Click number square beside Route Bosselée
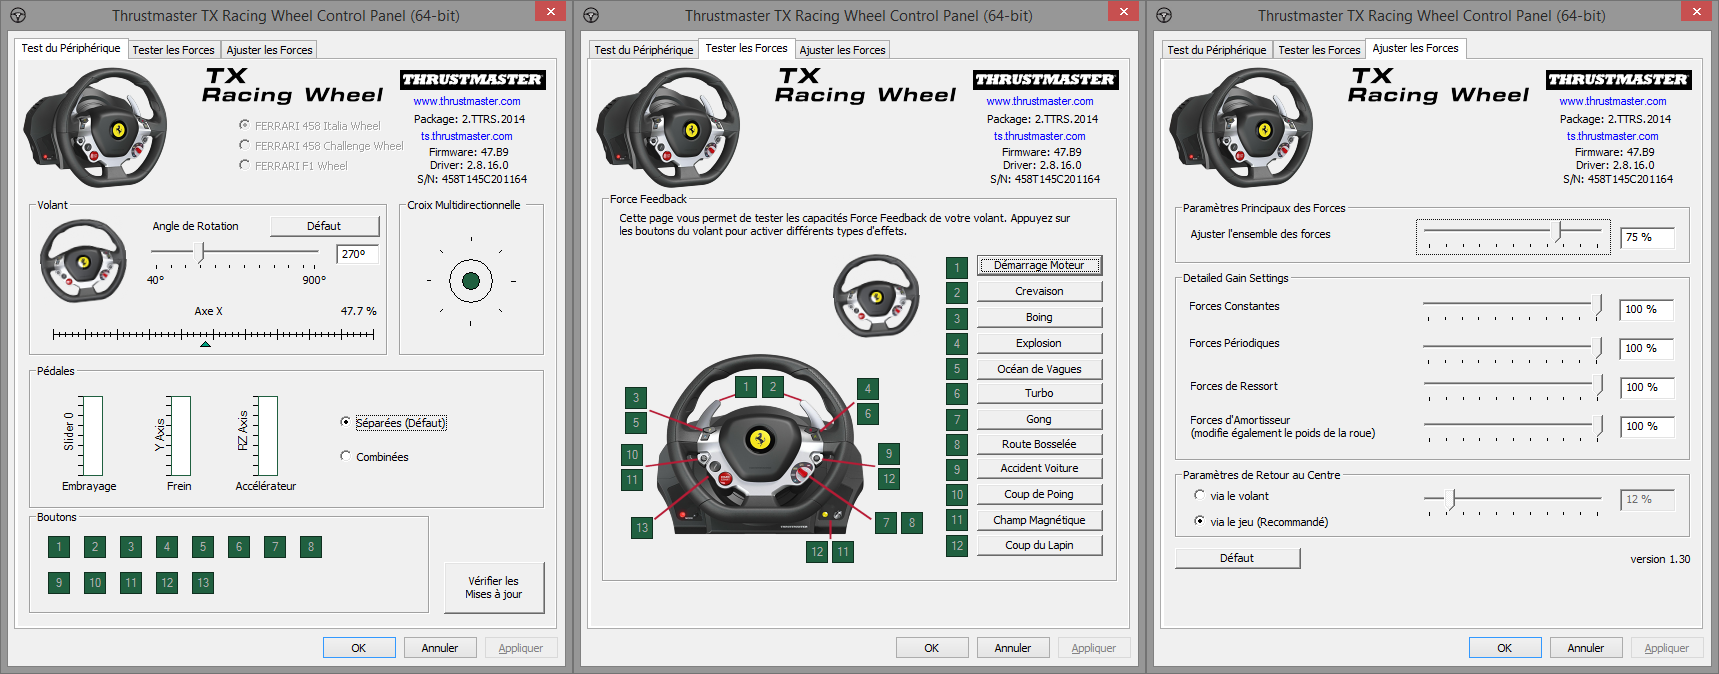 (957, 445)
